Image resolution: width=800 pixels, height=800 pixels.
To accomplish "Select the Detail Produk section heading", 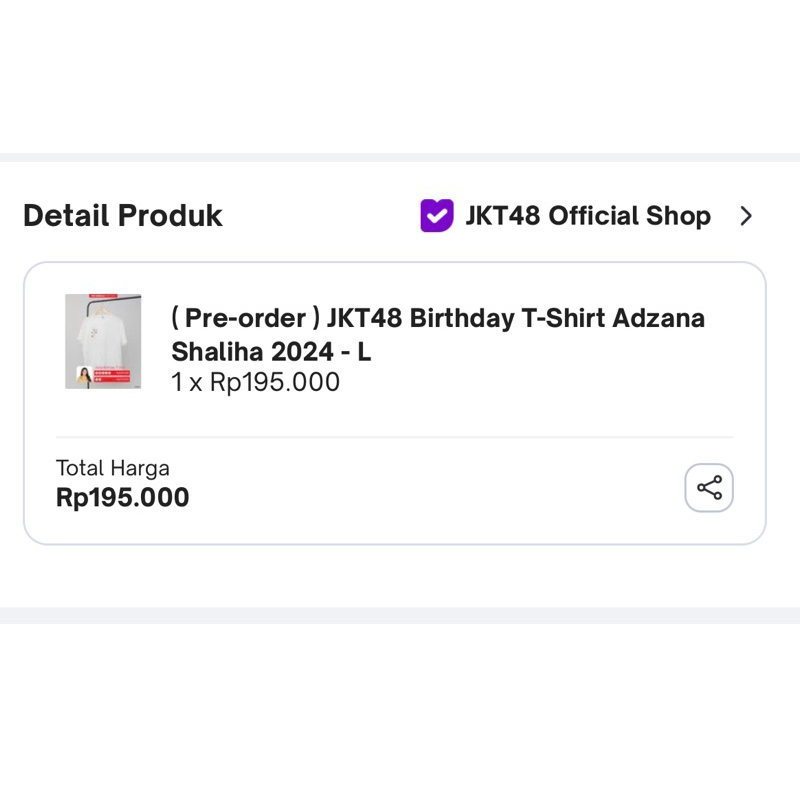I will click(123, 215).
